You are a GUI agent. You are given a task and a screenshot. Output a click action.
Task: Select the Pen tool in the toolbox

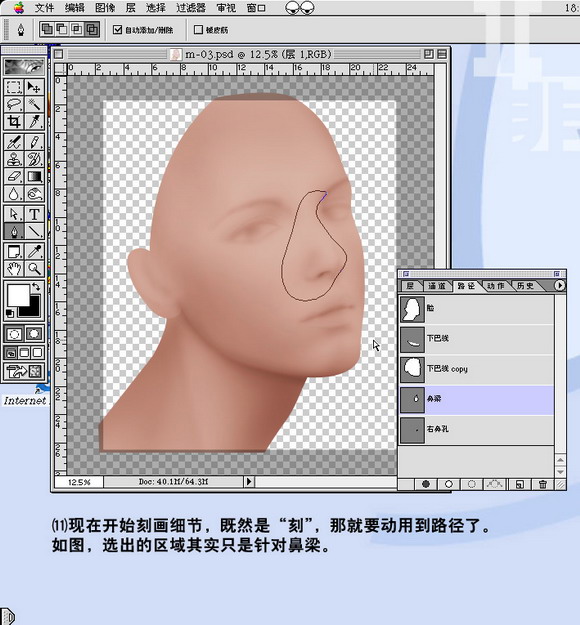(x=14, y=231)
